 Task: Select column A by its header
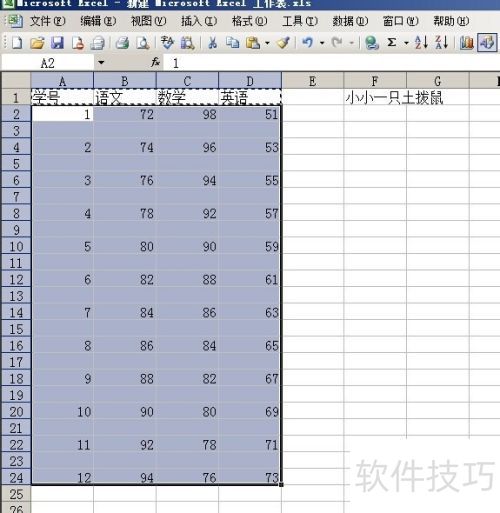(x=62, y=81)
